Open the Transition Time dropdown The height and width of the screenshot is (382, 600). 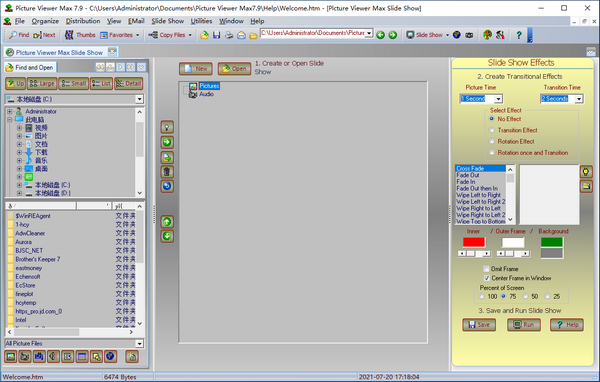pos(579,99)
